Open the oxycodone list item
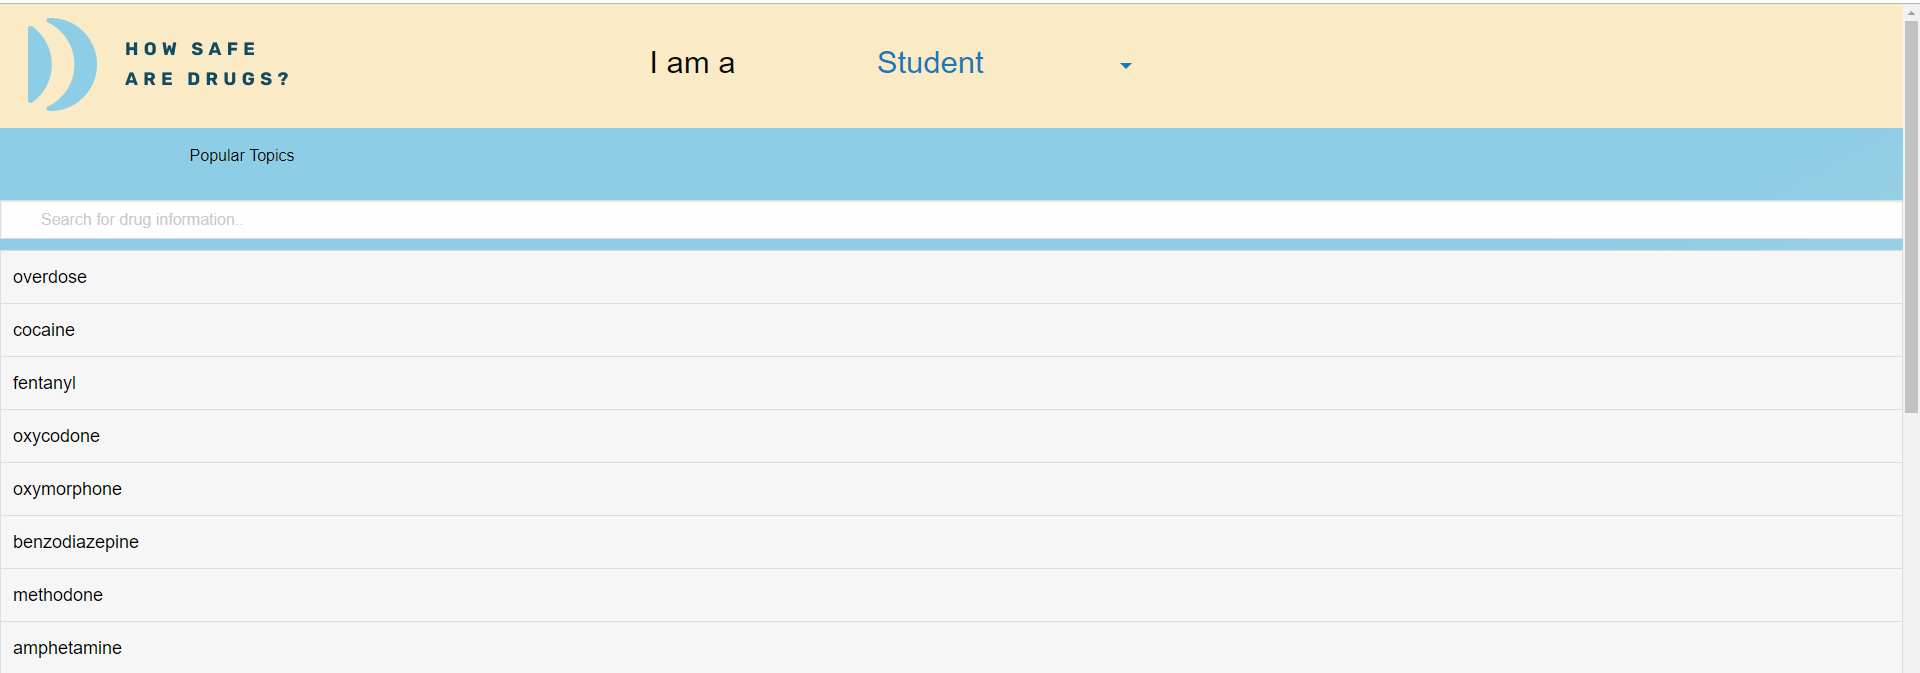 [56, 436]
